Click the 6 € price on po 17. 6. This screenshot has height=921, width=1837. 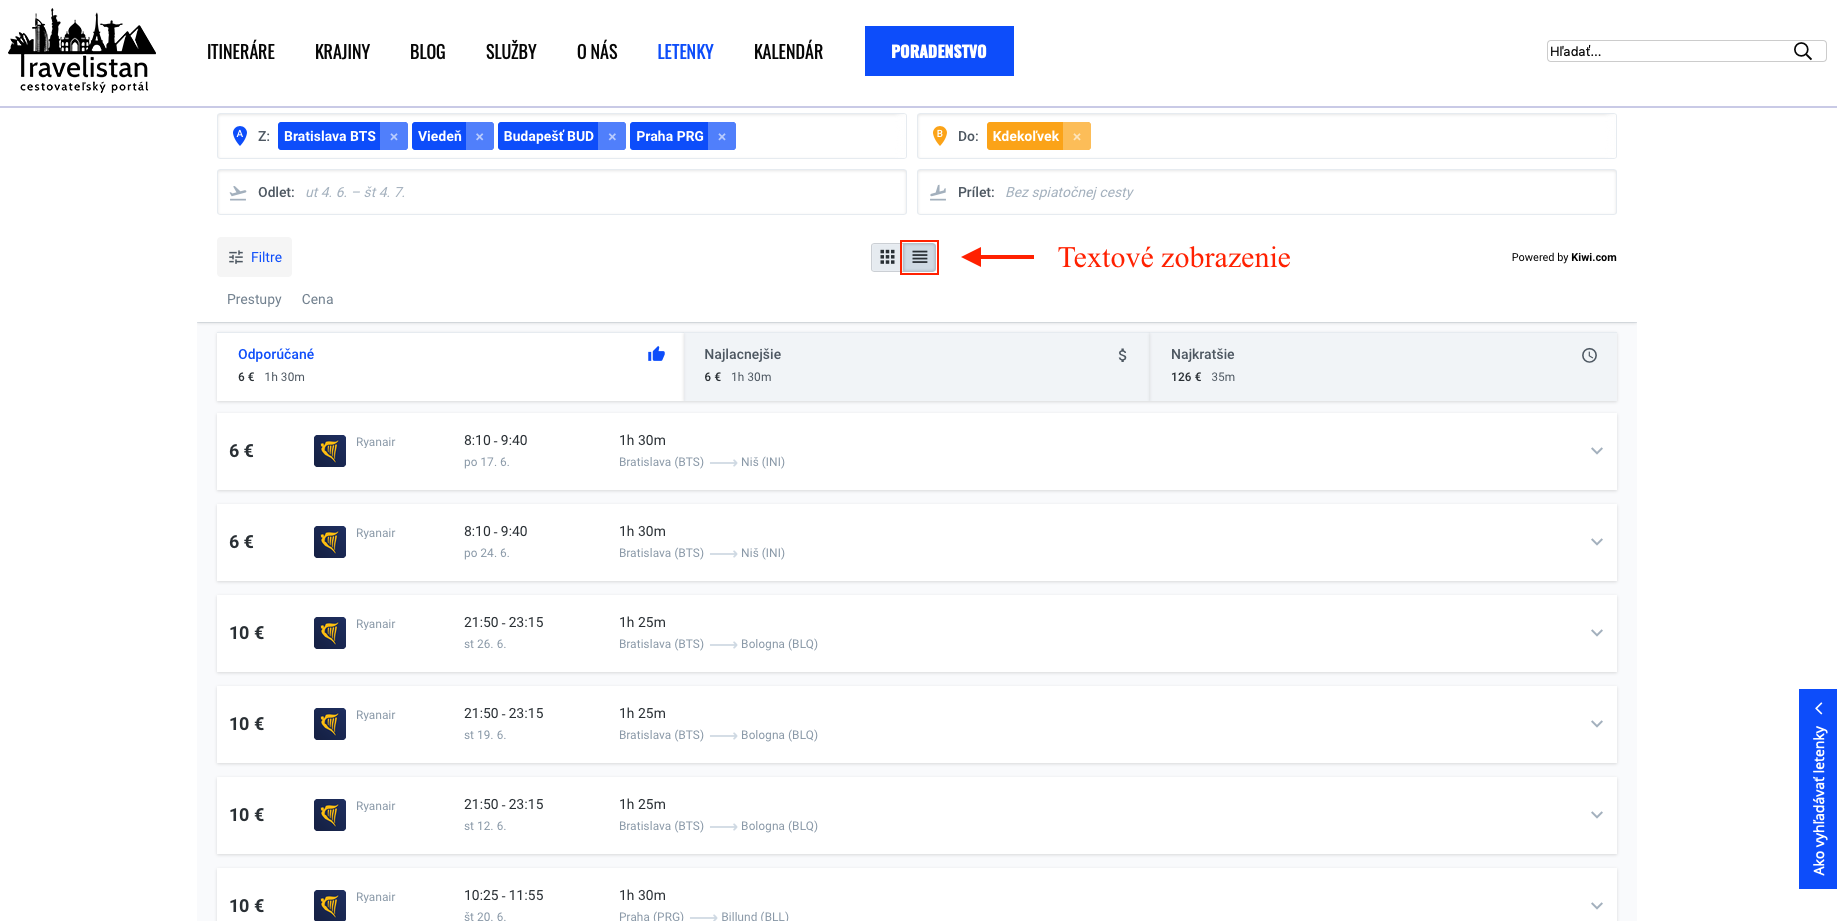coord(241,451)
